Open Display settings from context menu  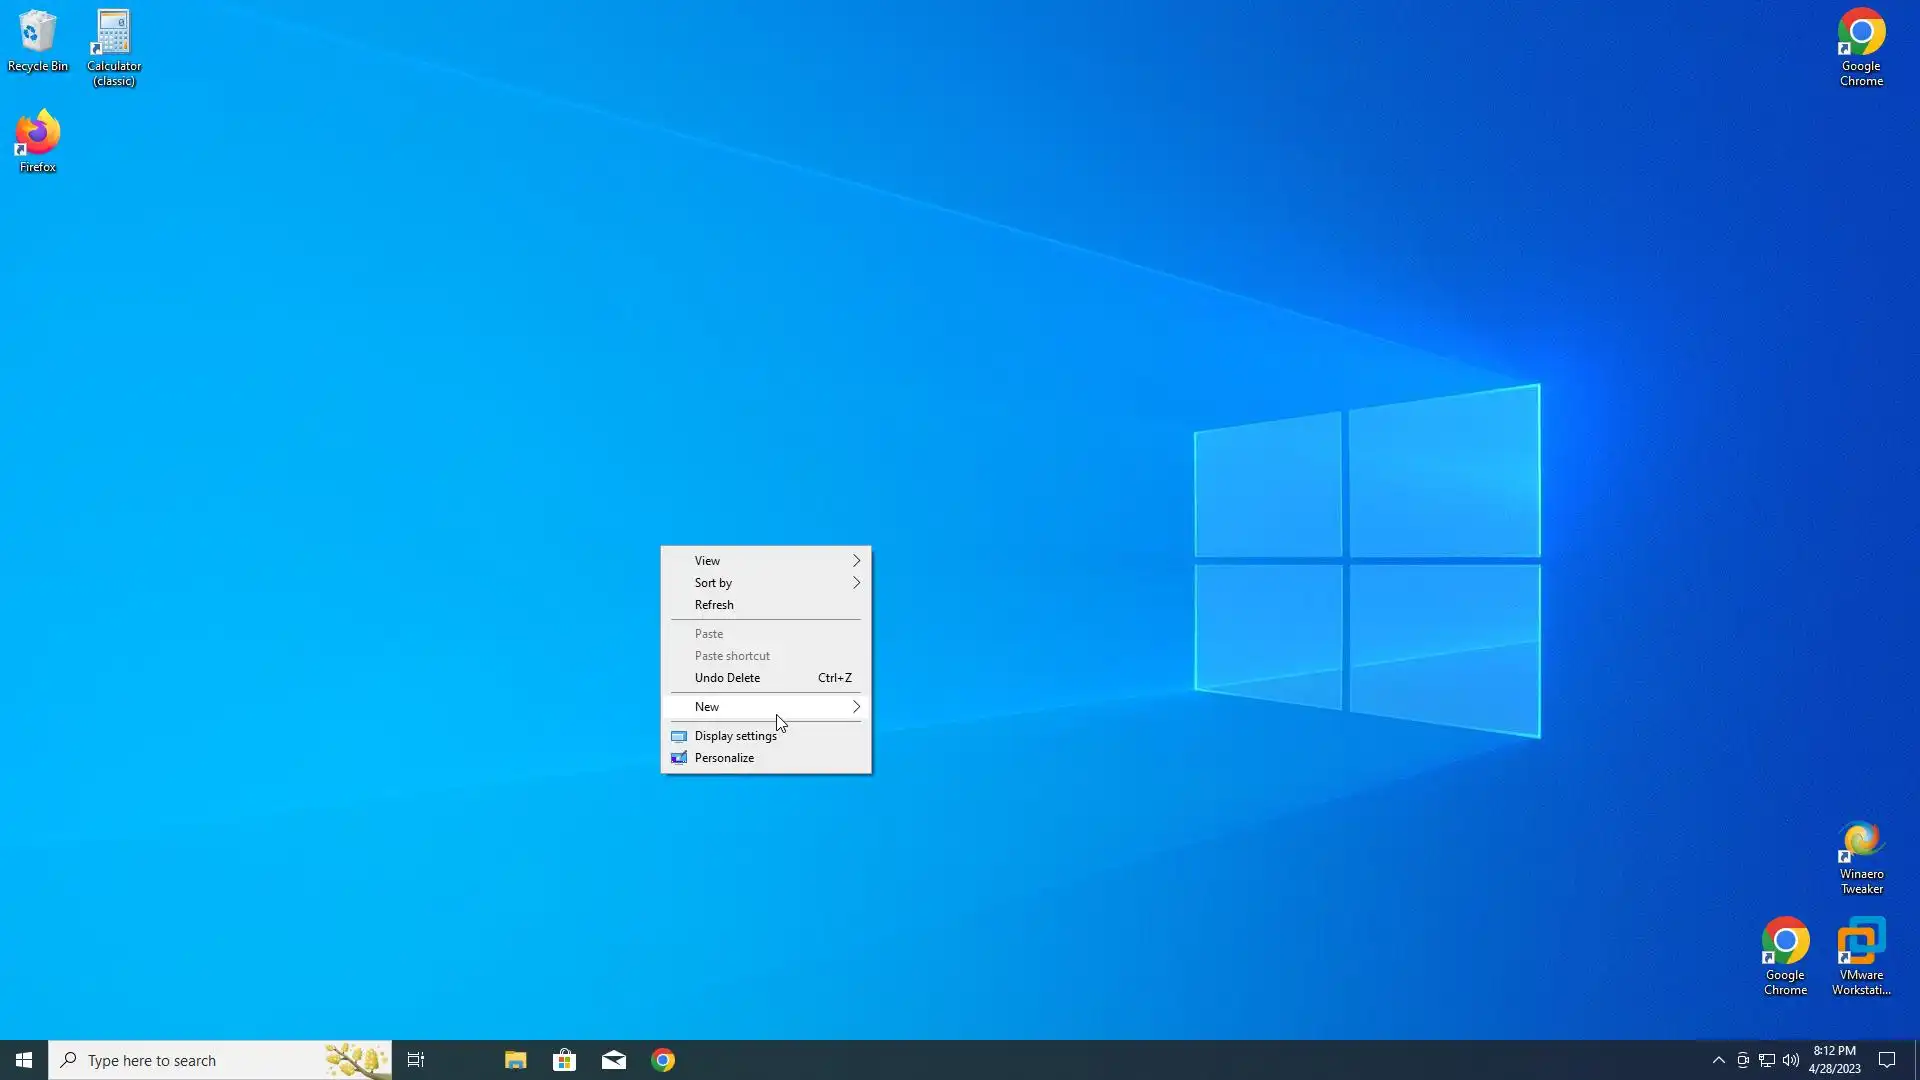click(735, 736)
